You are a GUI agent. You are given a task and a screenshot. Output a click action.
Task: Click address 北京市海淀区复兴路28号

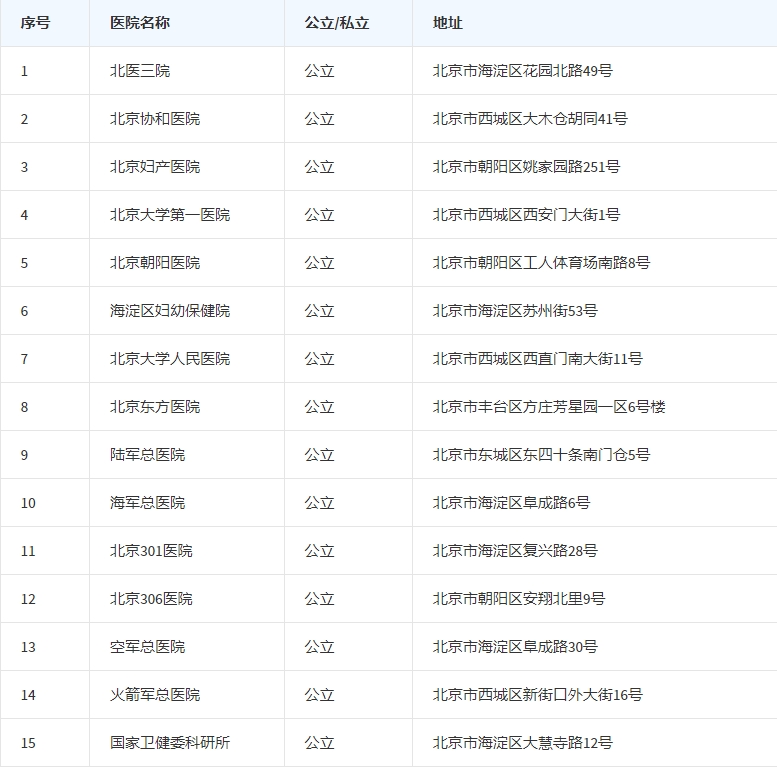coord(515,551)
